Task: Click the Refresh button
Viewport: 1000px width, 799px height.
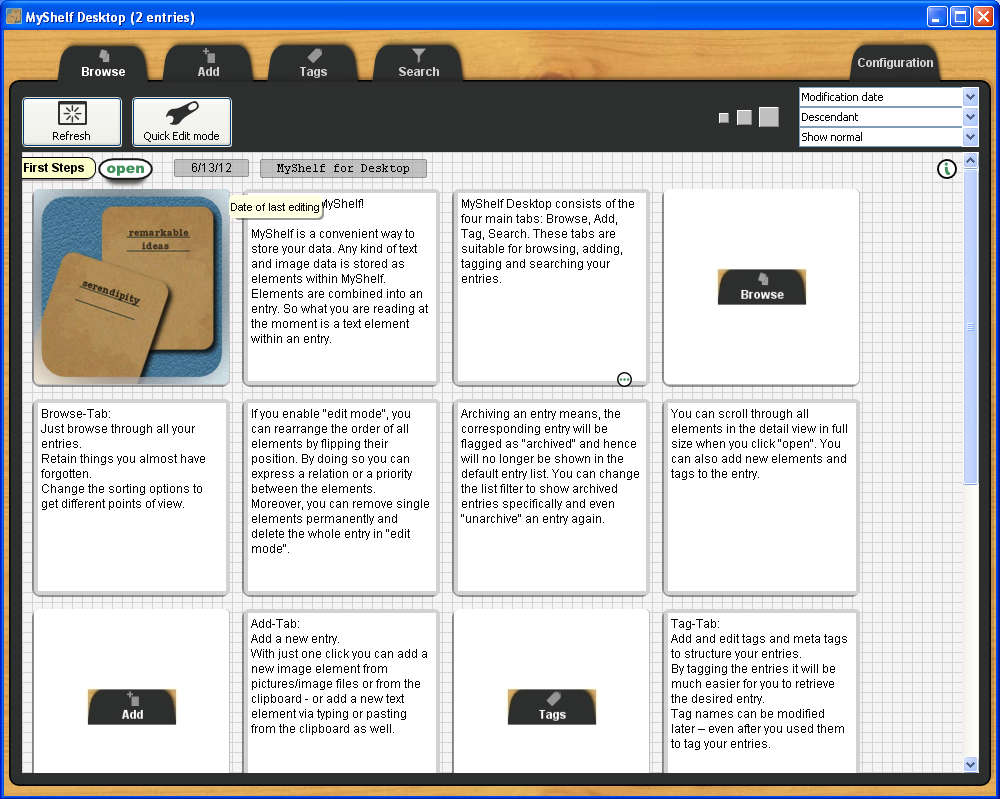Action: pos(71,122)
